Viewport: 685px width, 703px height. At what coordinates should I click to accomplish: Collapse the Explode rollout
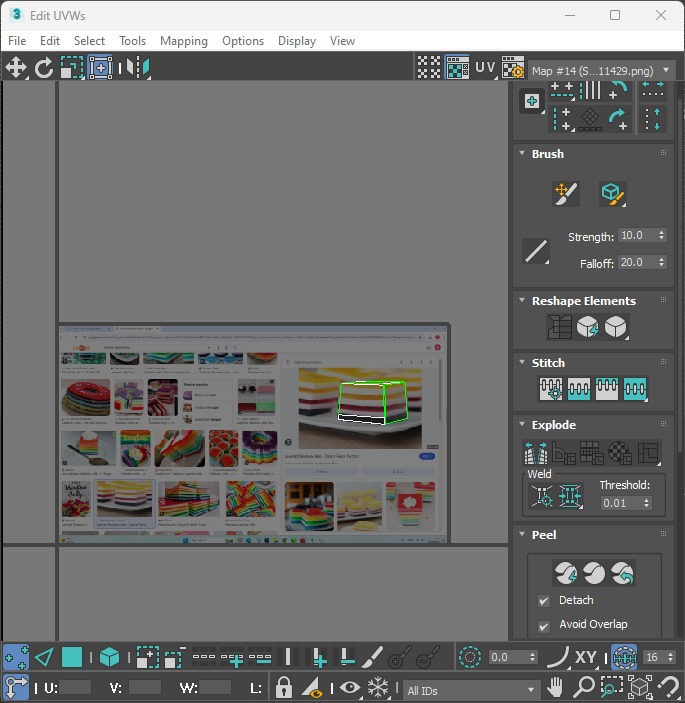tap(522, 424)
